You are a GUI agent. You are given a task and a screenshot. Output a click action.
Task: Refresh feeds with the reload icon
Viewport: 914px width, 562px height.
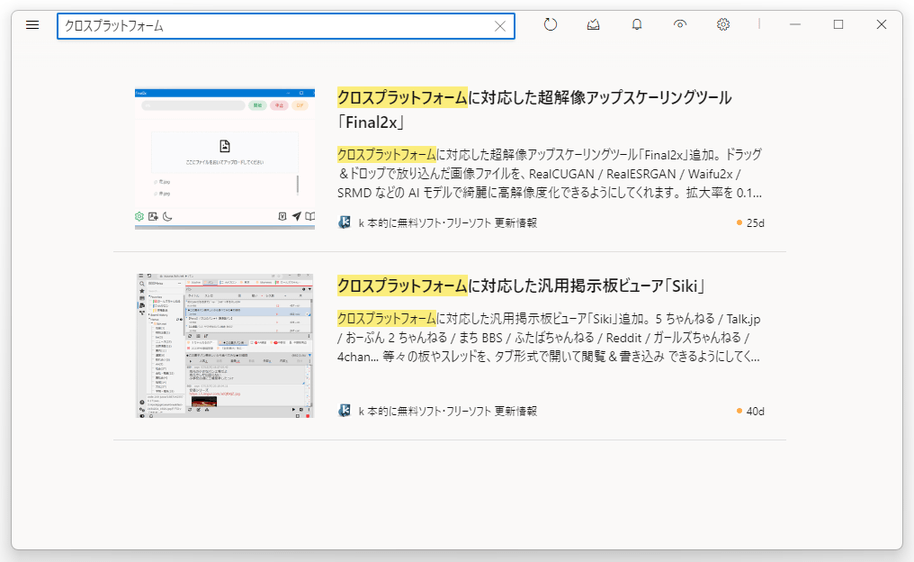click(x=550, y=24)
